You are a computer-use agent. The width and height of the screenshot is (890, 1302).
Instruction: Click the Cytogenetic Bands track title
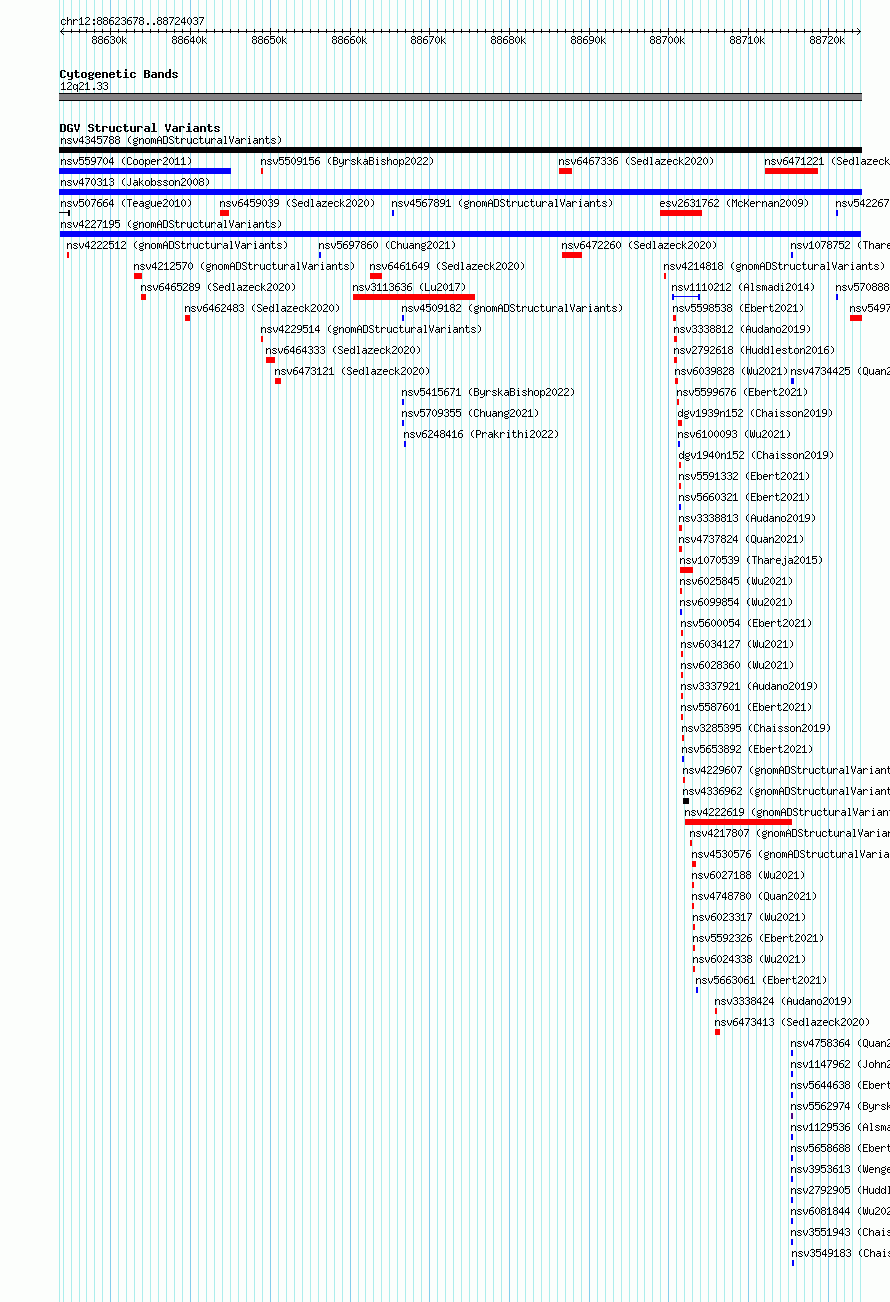(119, 74)
